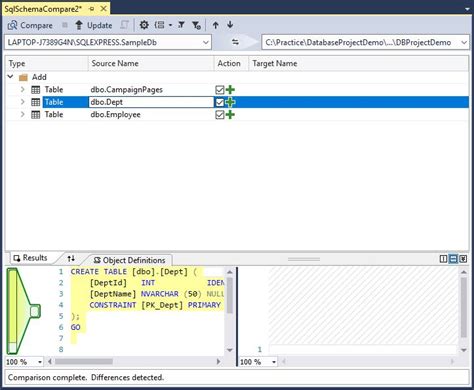
Task: Click left pane scroll-left arrow
Action: (x=50, y=362)
